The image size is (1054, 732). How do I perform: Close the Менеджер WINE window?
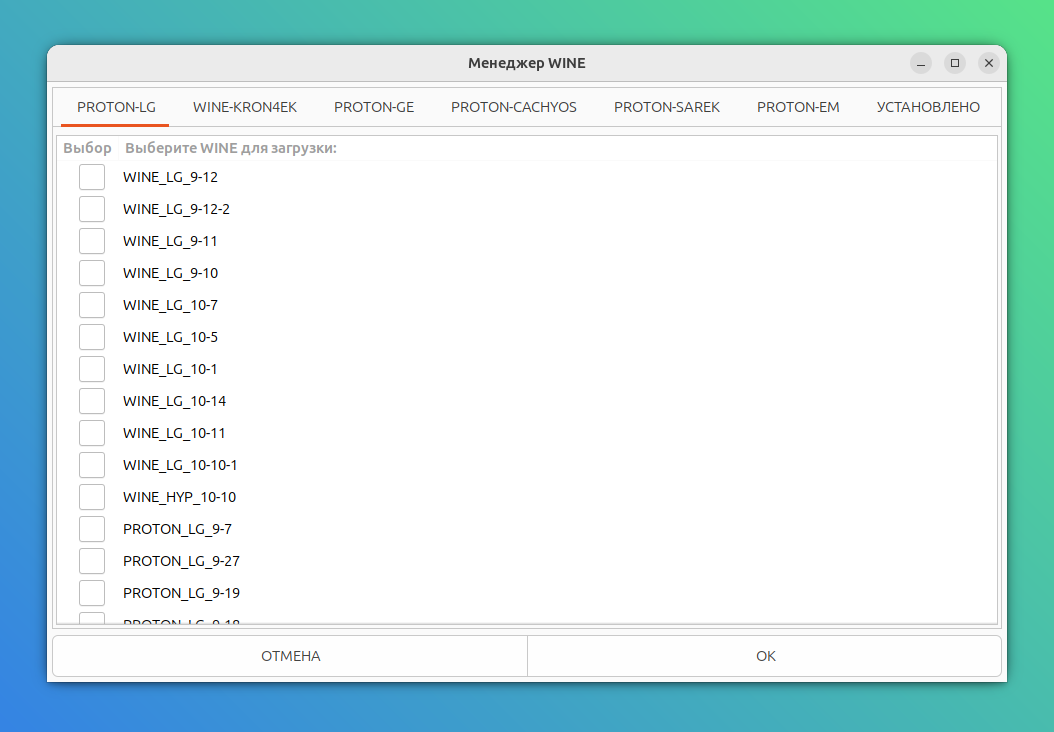(x=989, y=63)
